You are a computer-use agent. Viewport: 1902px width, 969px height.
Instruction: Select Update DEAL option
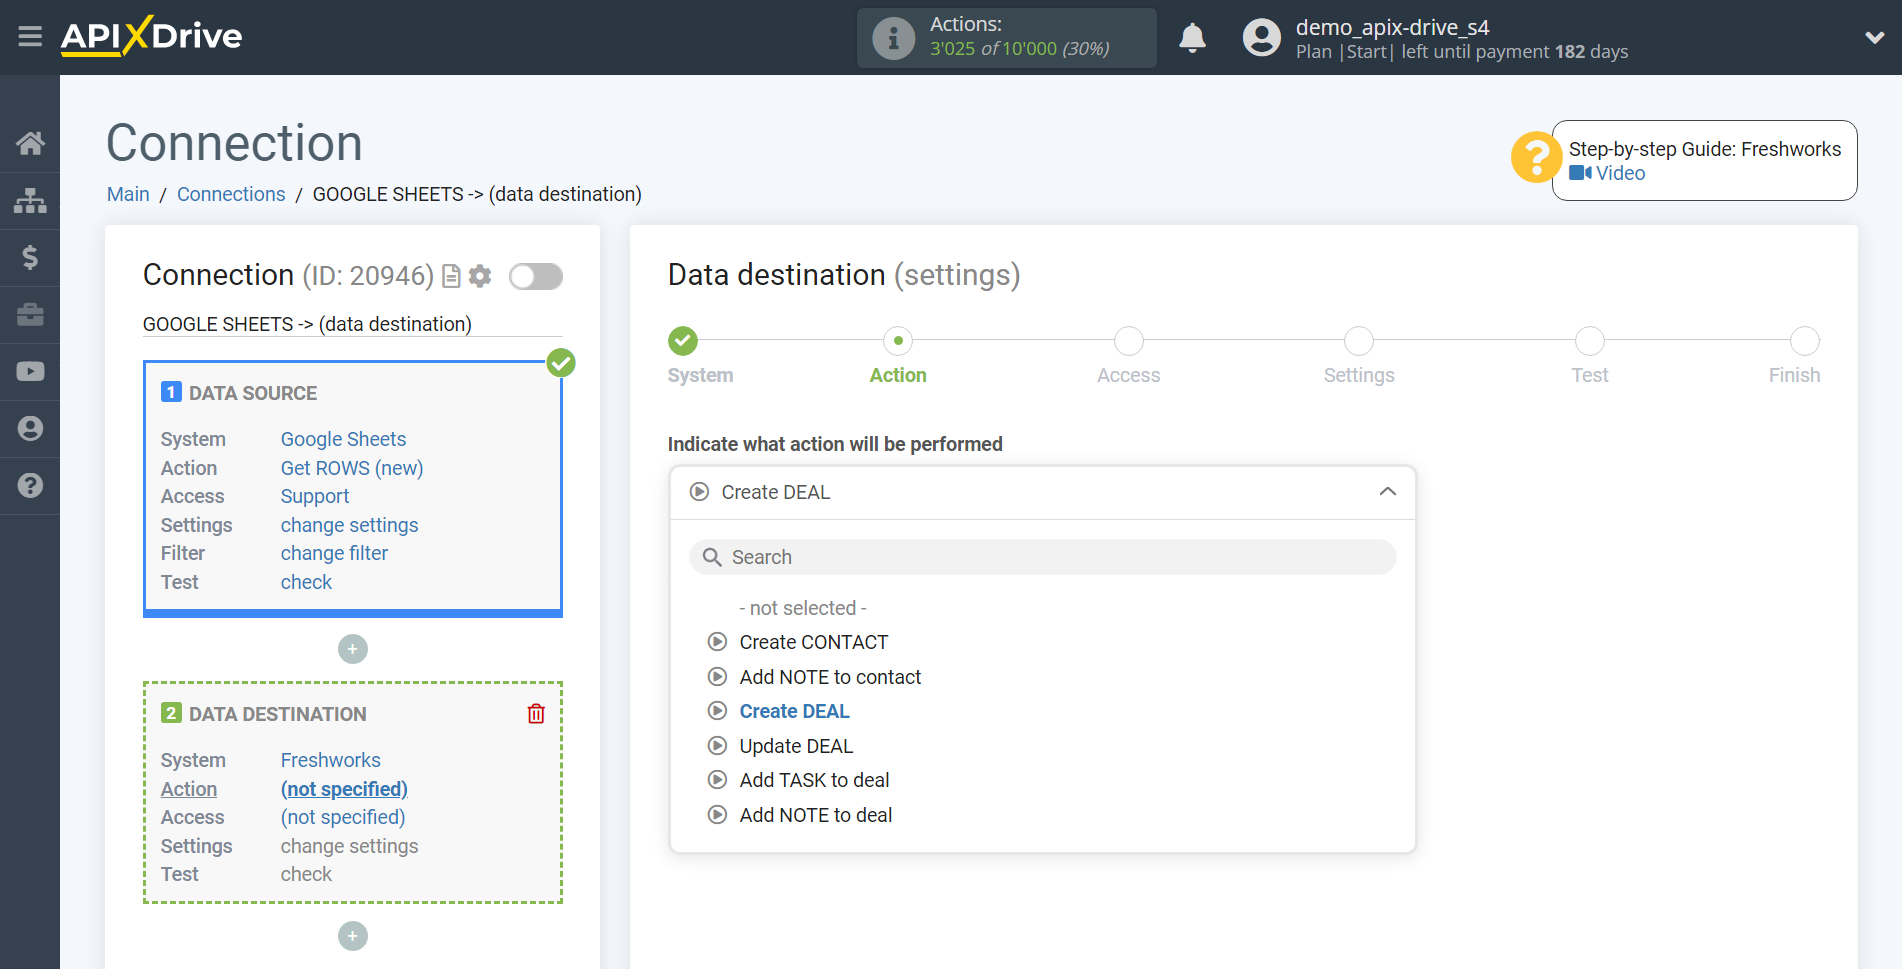pos(796,746)
